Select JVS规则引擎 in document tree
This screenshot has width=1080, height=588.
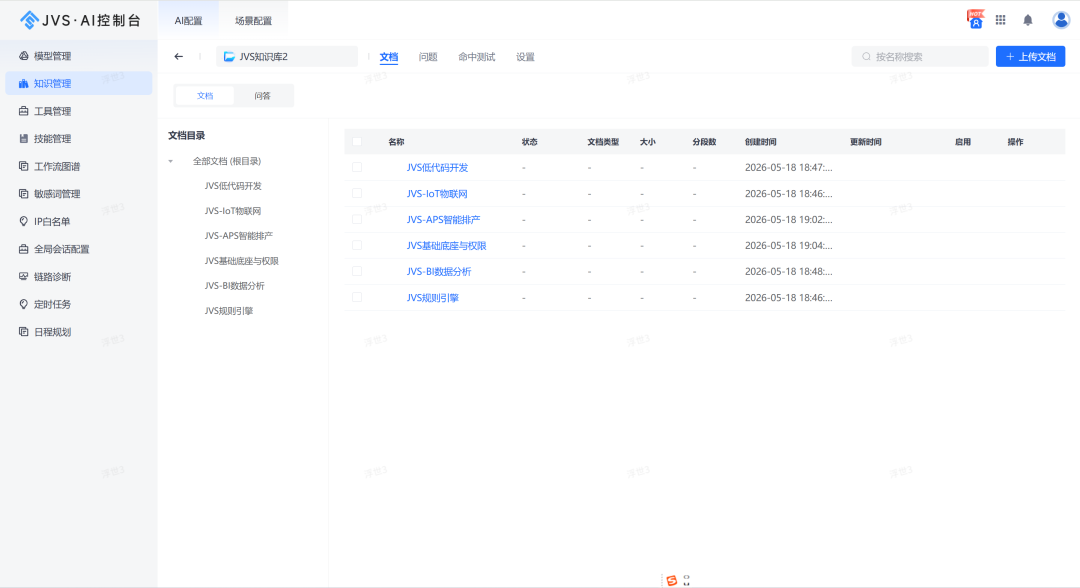(x=229, y=311)
